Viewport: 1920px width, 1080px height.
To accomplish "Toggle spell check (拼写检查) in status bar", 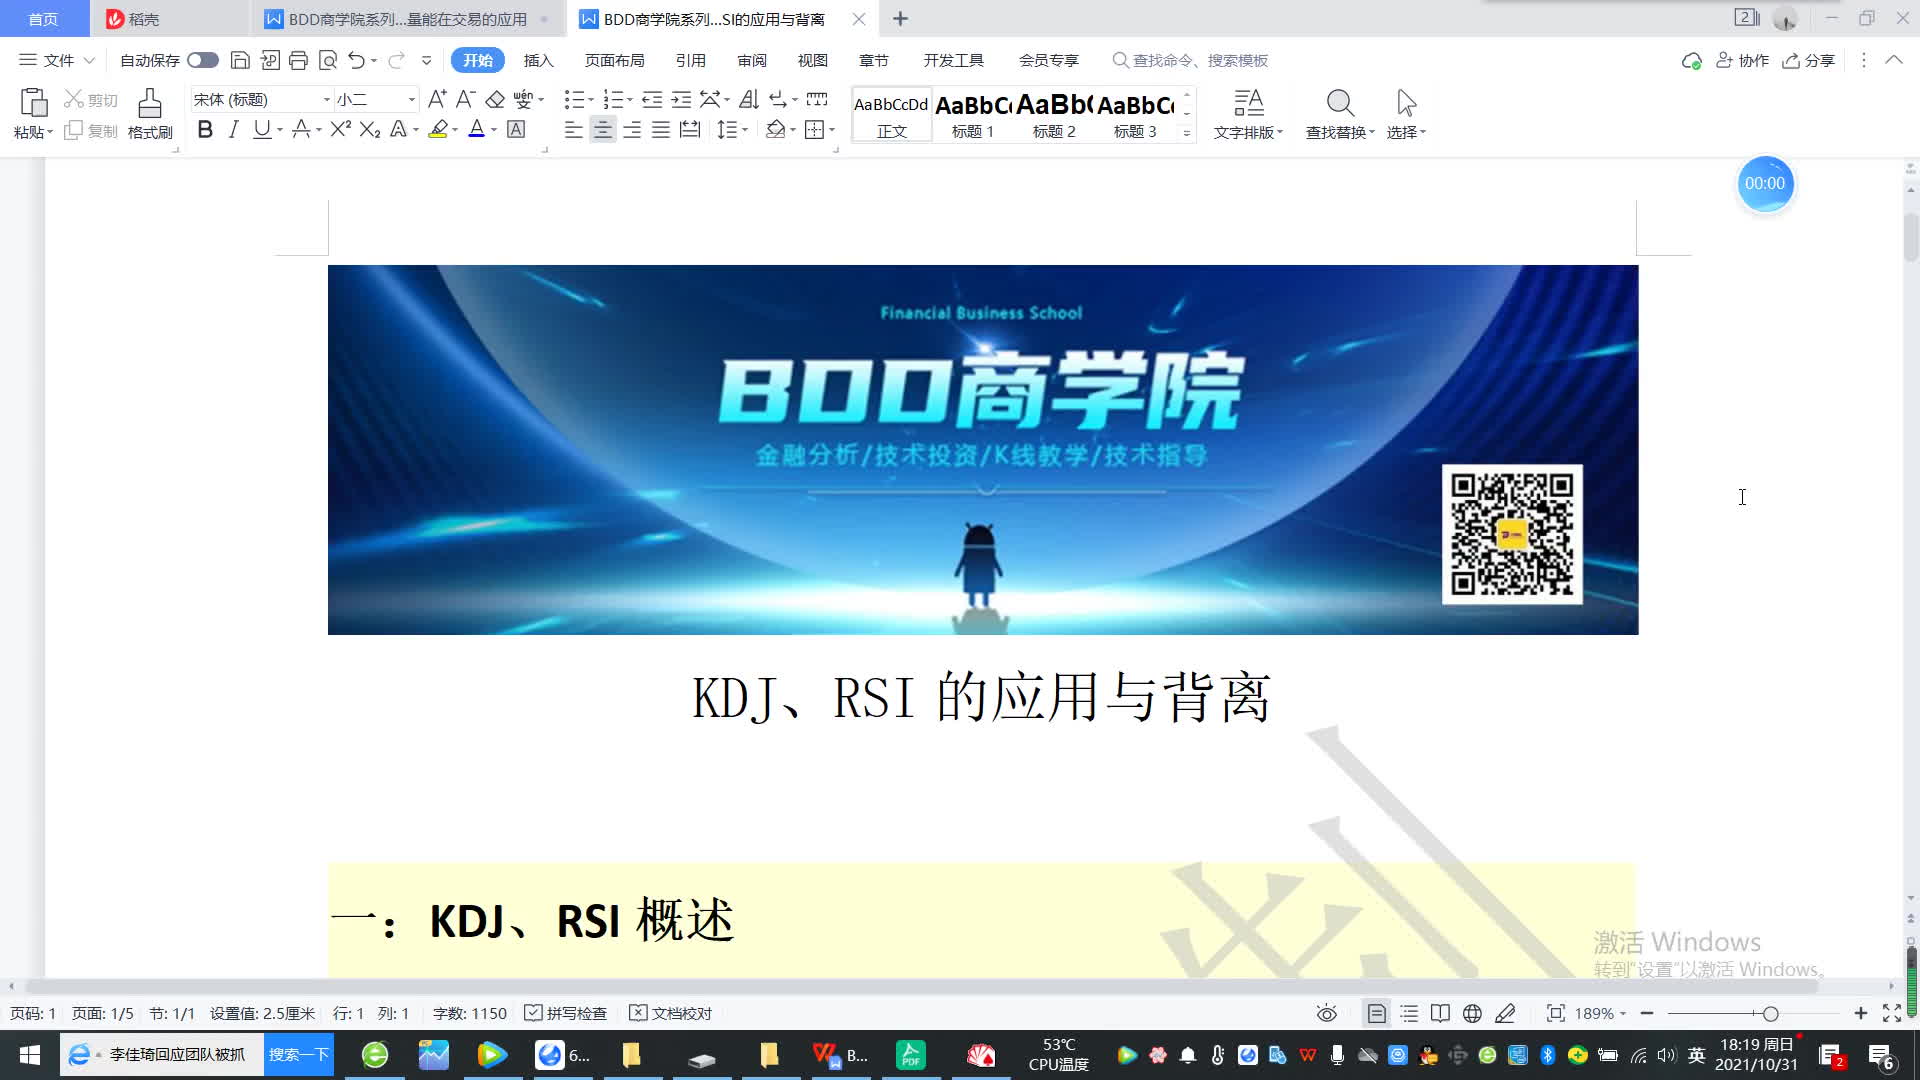I will click(x=566, y=1013).
